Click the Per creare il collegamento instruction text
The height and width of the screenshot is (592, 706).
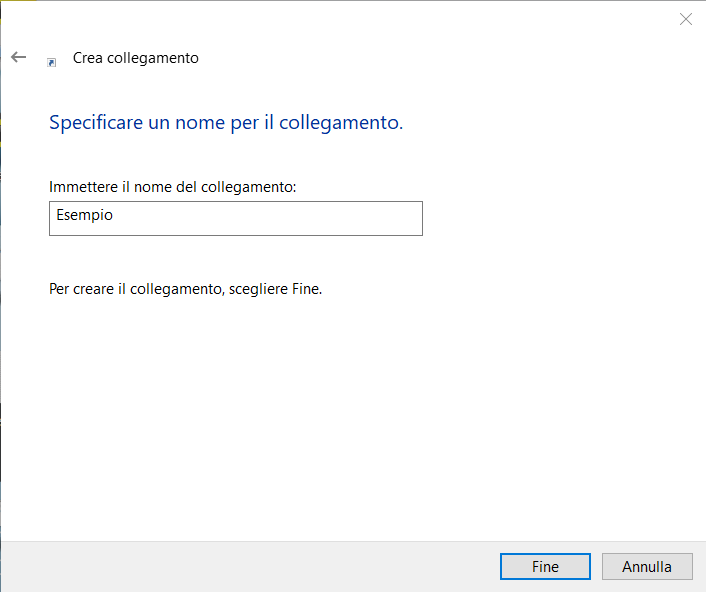click(x=185, y=289)
